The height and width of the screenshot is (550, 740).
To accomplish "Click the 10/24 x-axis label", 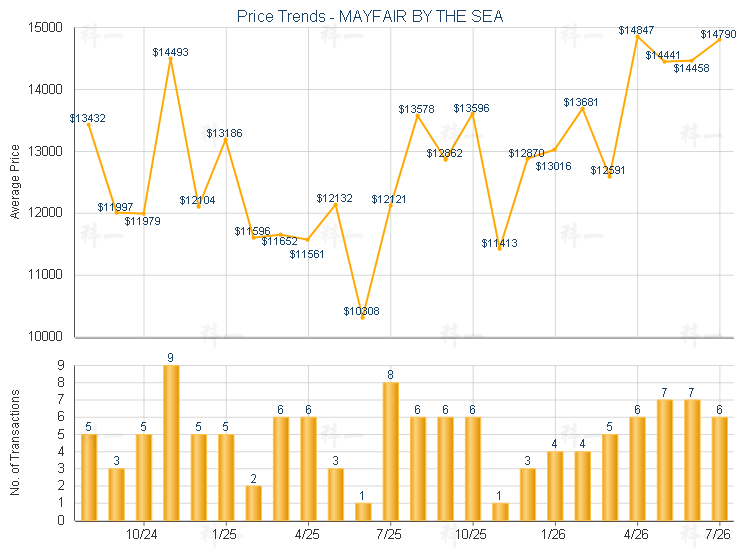I will 142,534.
